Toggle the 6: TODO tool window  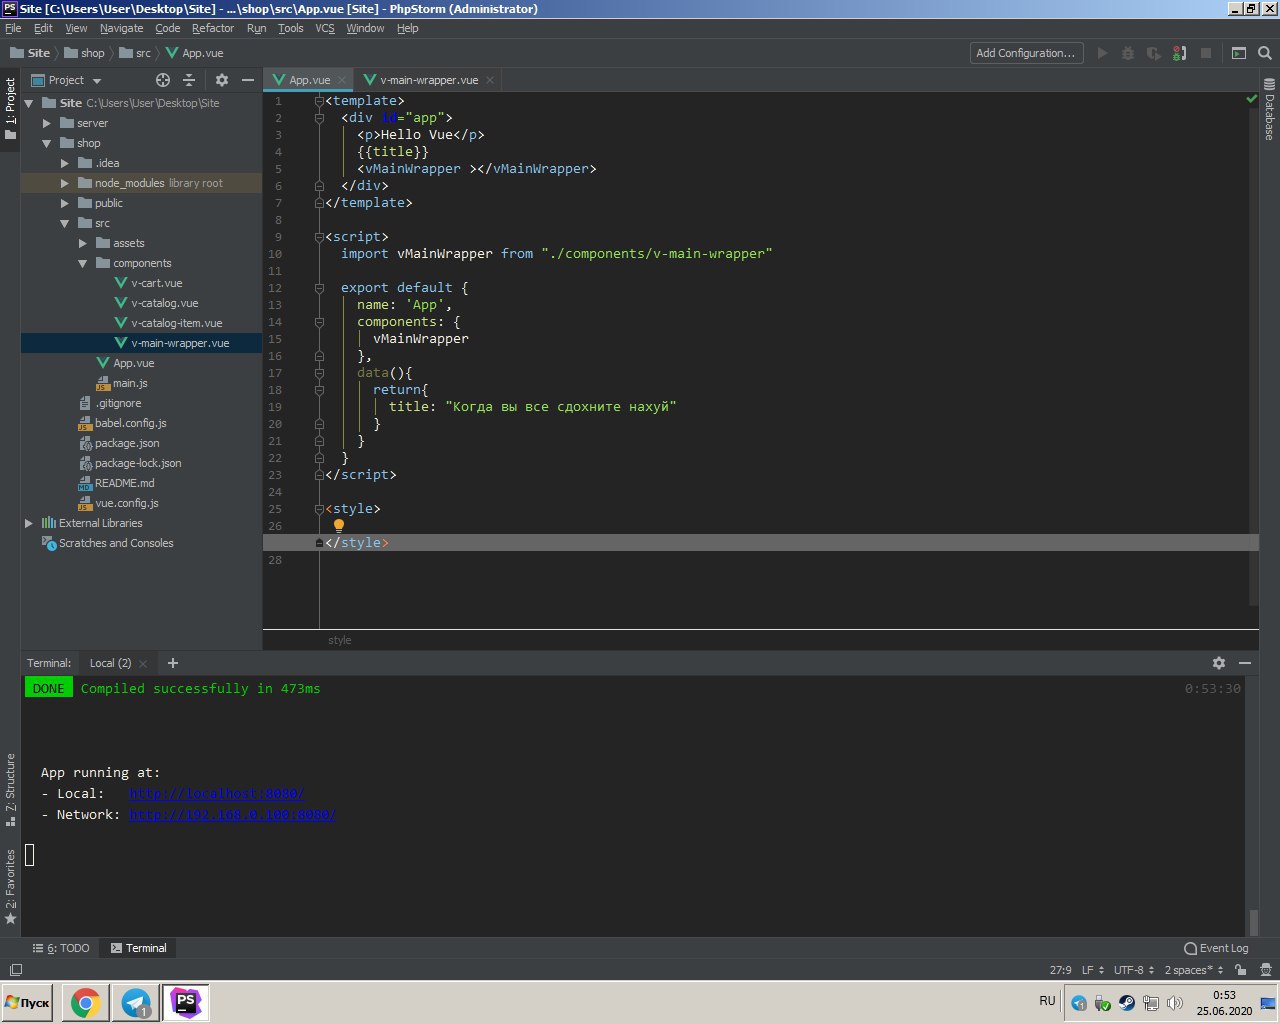coord(61,948)
